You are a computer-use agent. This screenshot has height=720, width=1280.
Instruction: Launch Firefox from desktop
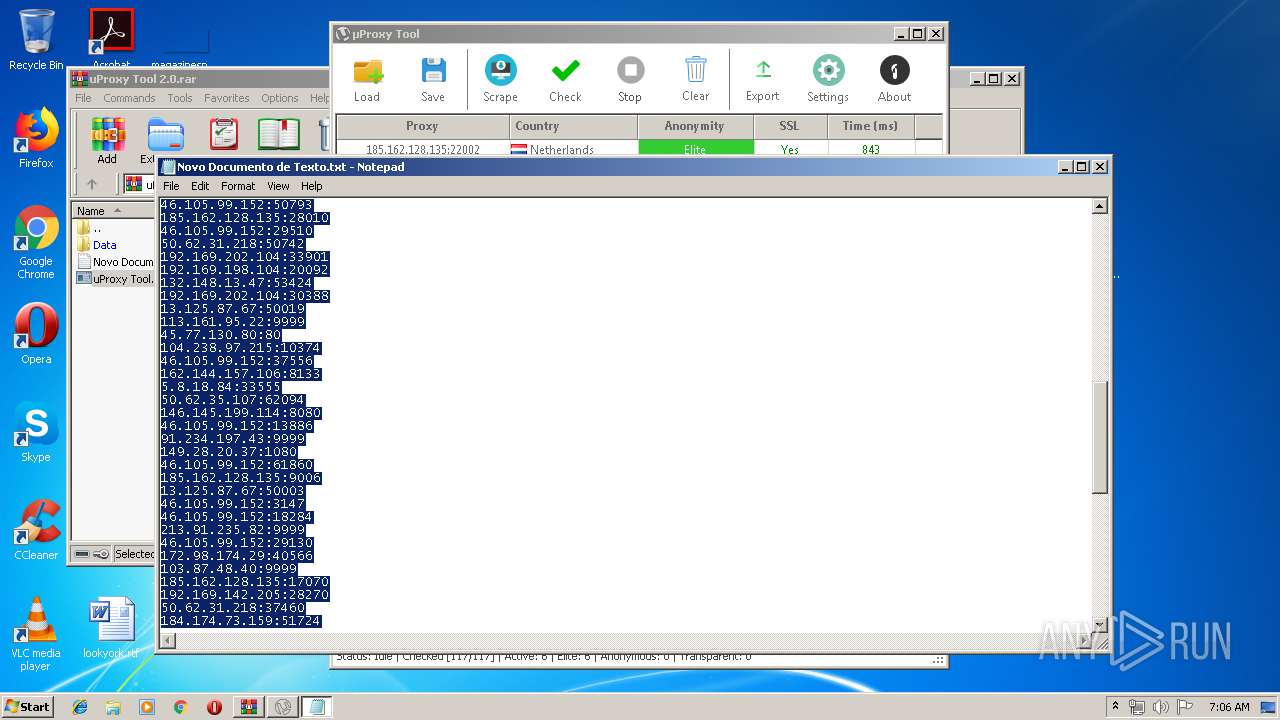pos(36,138)
